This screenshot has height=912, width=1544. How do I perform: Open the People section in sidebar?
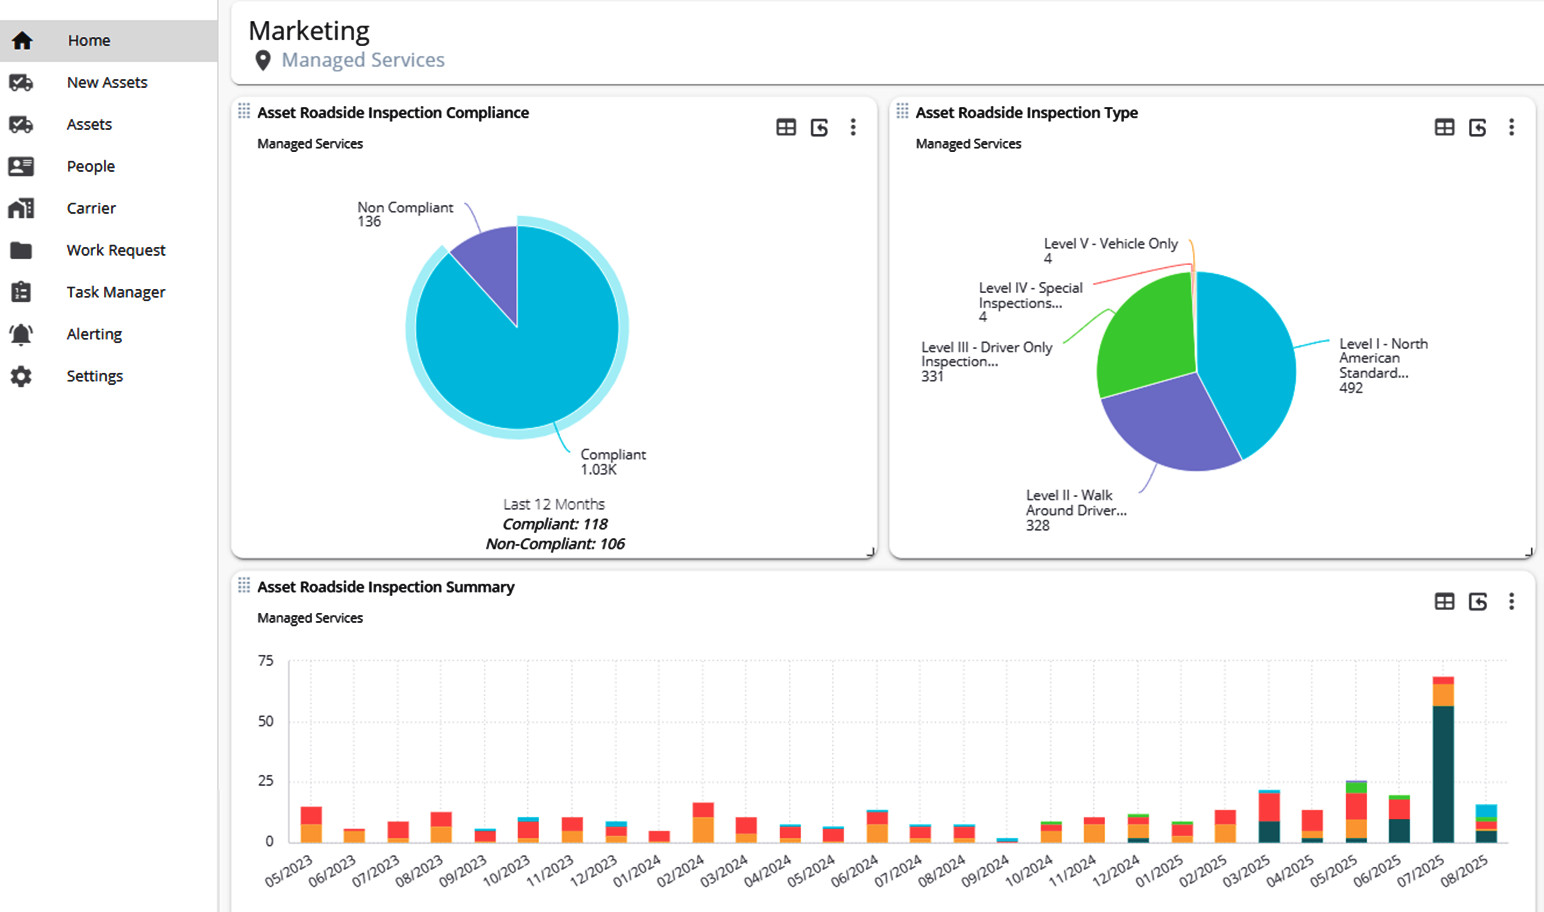(91, 166)
